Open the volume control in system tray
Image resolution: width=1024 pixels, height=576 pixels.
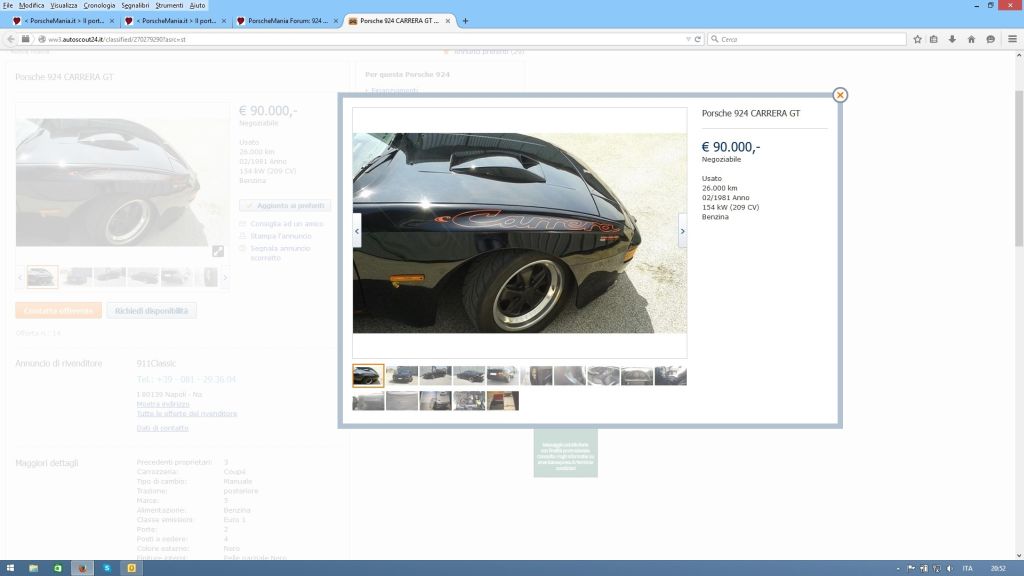pos(950,569)
